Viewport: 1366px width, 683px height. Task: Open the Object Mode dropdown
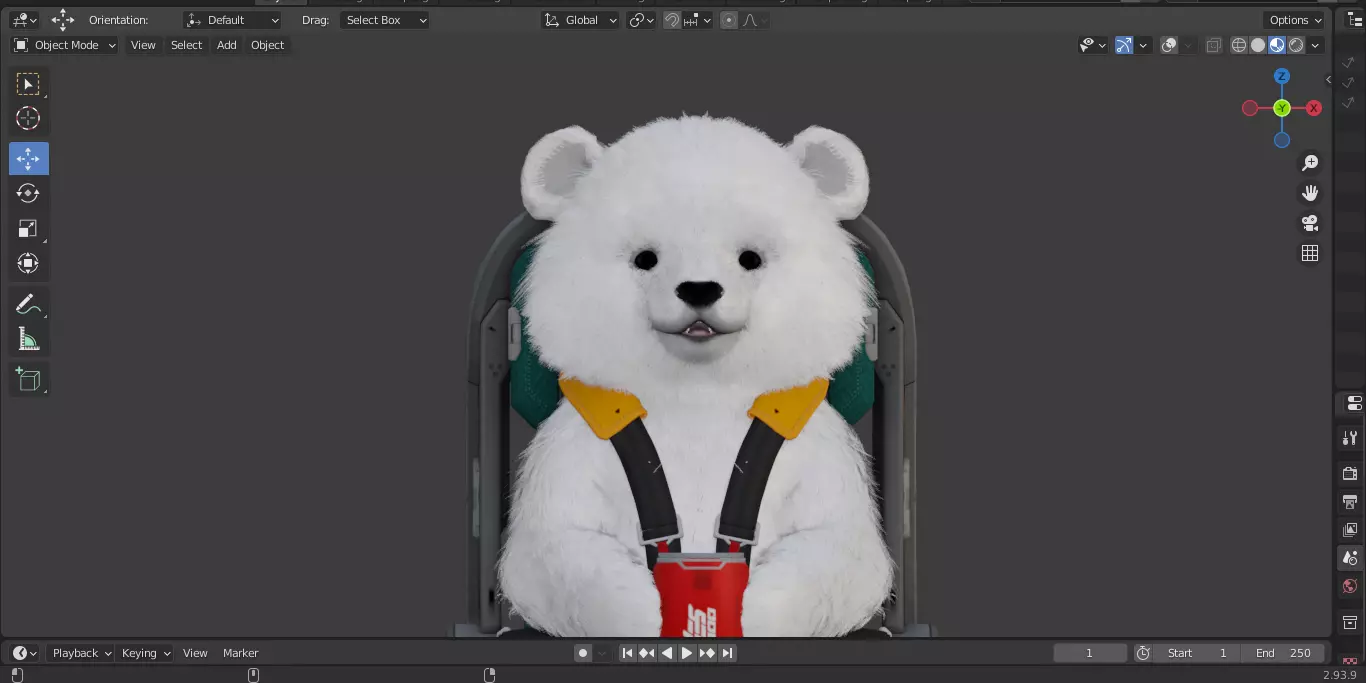pos(64,45)
